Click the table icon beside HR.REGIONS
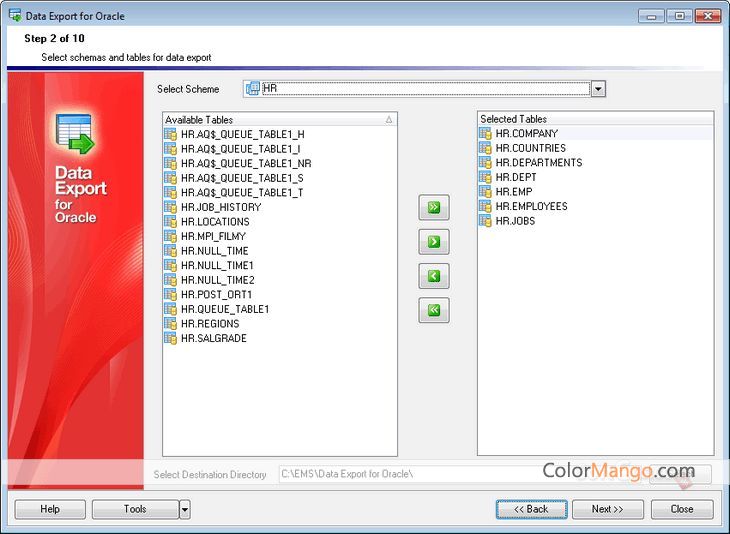 click(x=170, y=324)
